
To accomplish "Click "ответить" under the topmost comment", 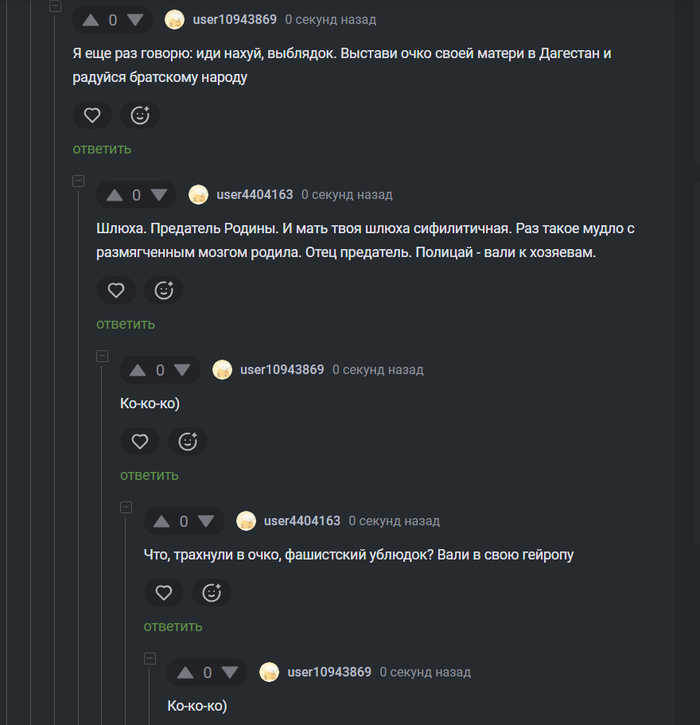I will tap(102, 149).
